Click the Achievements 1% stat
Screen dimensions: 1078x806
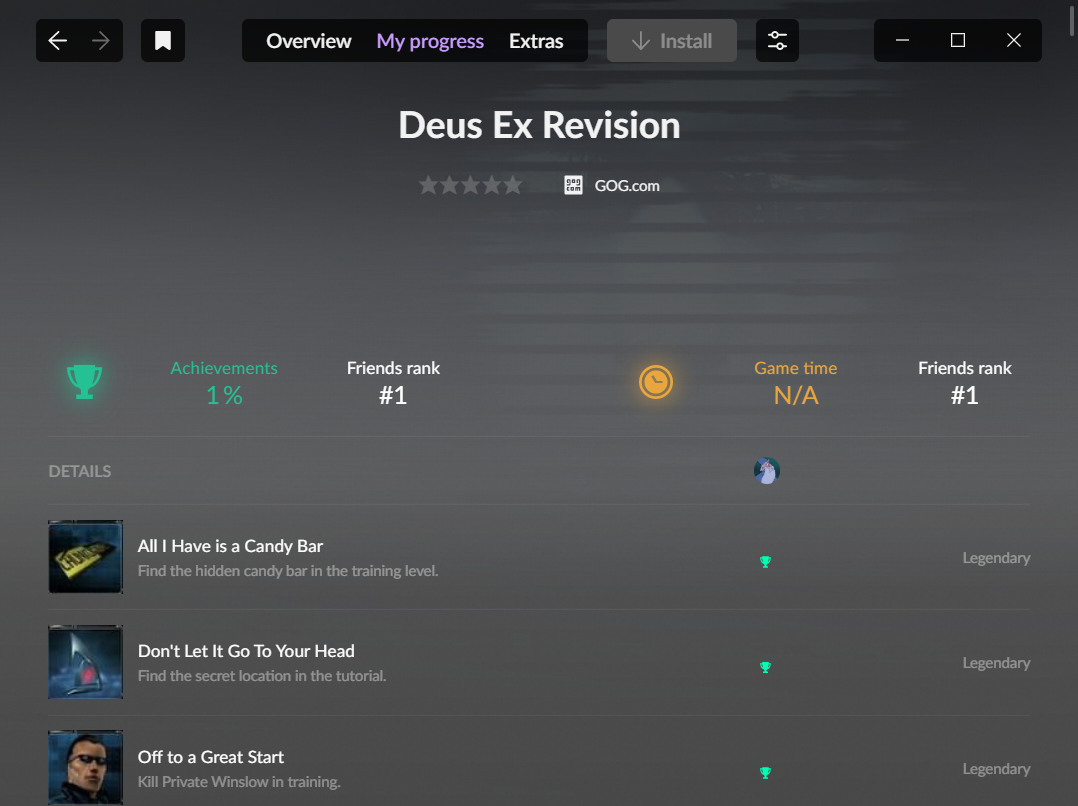point(224,382)
